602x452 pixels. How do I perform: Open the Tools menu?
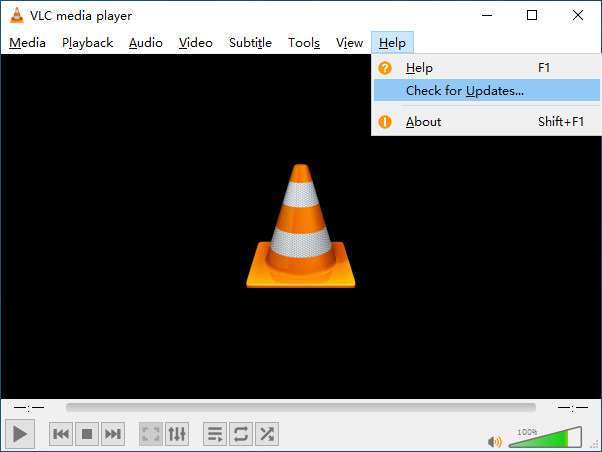[304, 43]
